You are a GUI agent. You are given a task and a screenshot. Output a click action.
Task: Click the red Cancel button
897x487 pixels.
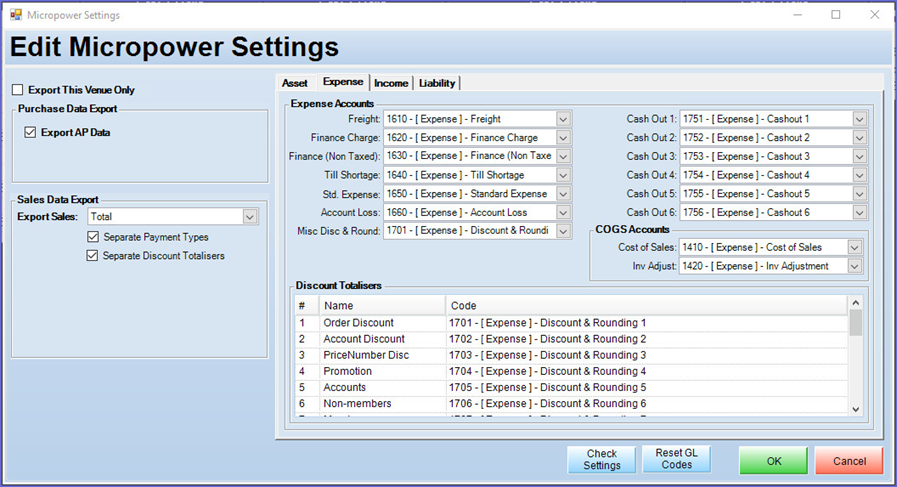point(850,461)
